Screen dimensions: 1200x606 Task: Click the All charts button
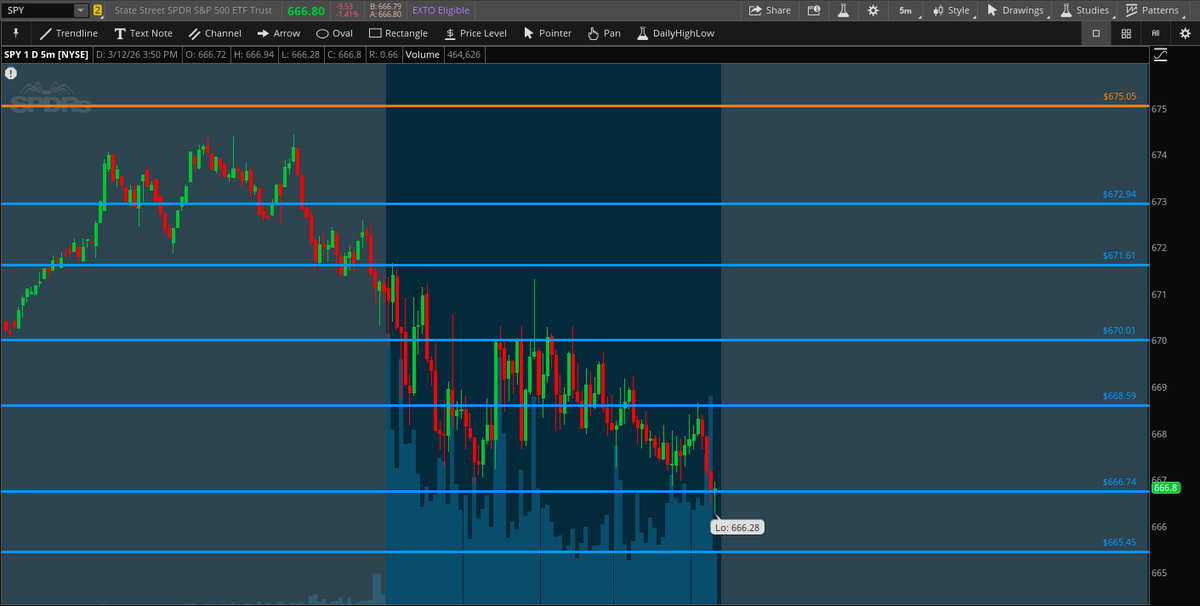coord(1155,33)
